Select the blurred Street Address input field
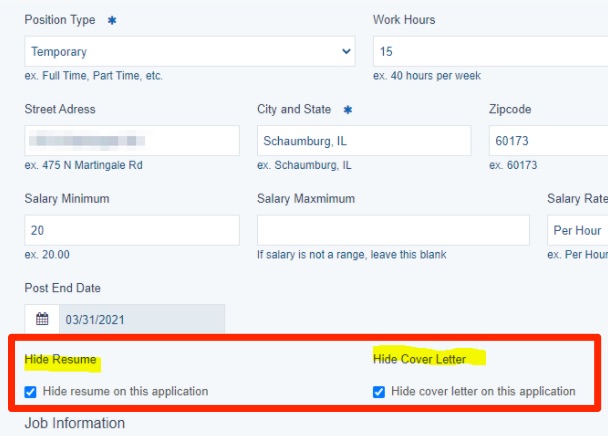 click(x=132, y=140)
